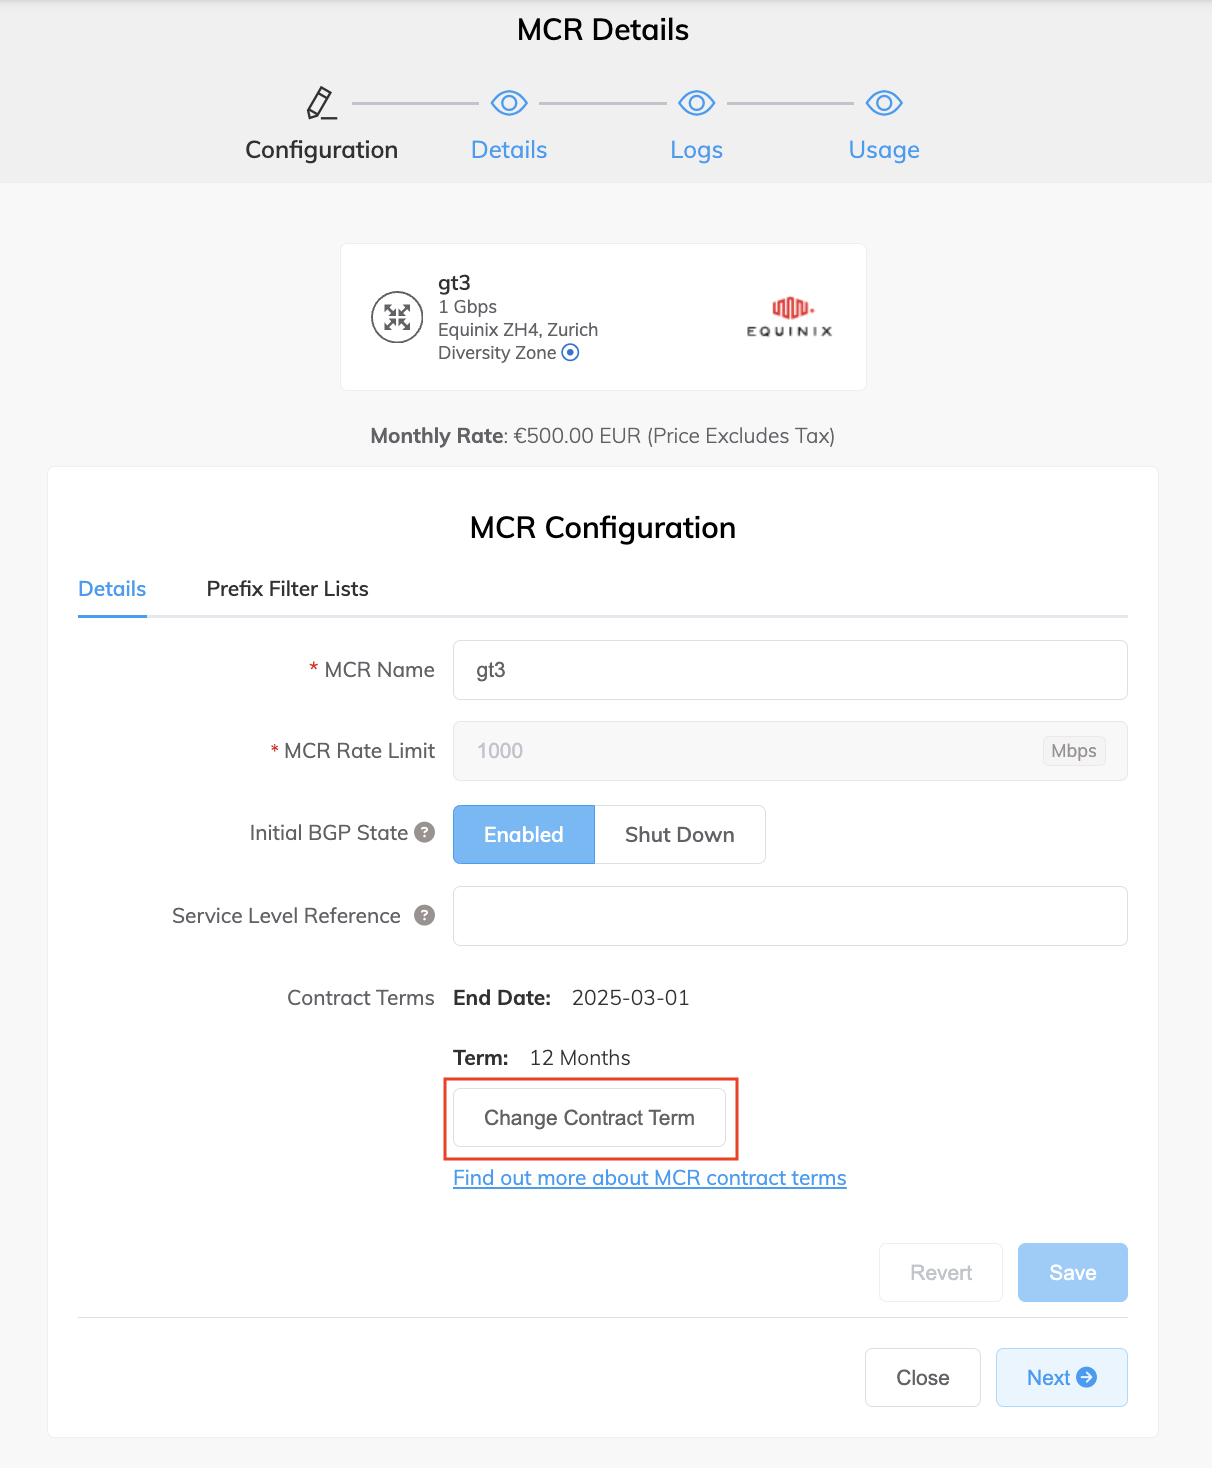Open the Details step eye icon
Viewport: 1212px width, 1468px height.
click(x=509, y=103)
